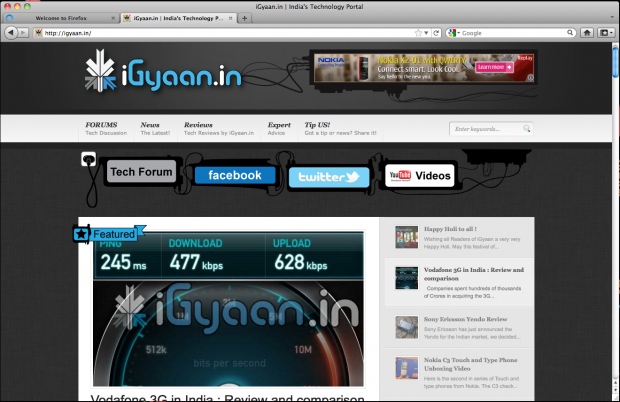Screen dimensions: 620x402
Task: Switch to the Welcome to Firefox tab
Action: click(60, 18)
